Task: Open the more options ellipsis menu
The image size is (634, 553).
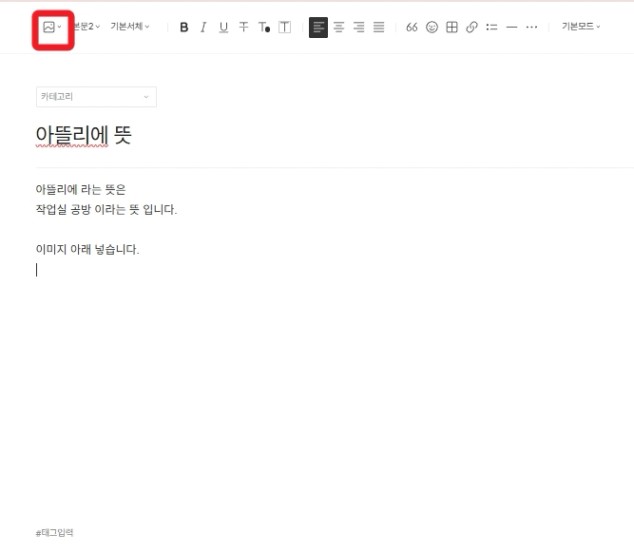Action: click(531, 27)
